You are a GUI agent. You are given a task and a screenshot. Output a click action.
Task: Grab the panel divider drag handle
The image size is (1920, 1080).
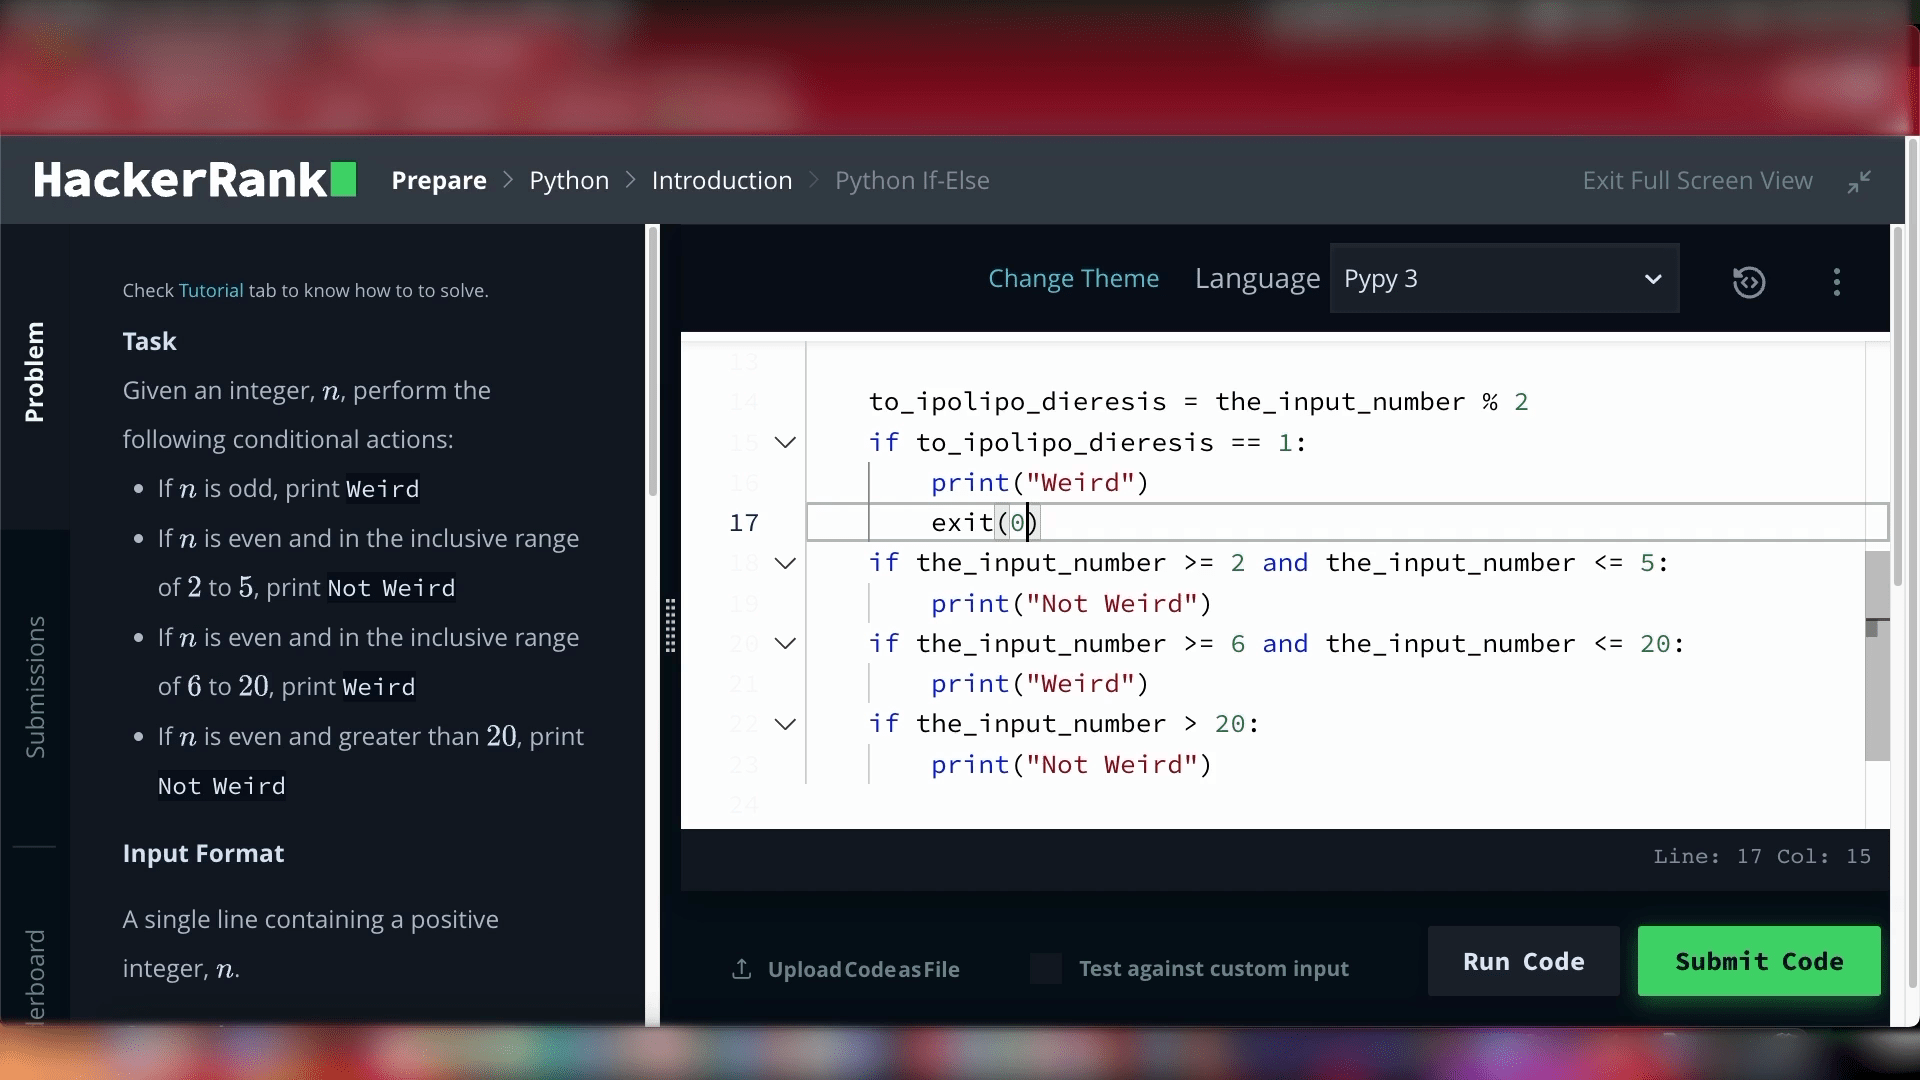(x=670, y=626)
